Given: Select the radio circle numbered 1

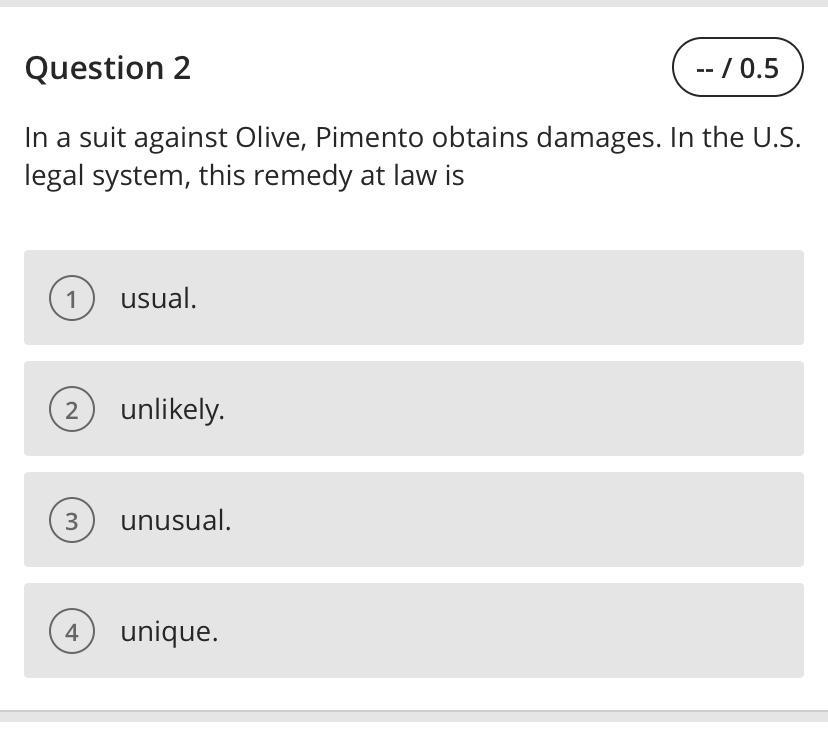Looking at the screenshot, I should (x=72, y=298).
